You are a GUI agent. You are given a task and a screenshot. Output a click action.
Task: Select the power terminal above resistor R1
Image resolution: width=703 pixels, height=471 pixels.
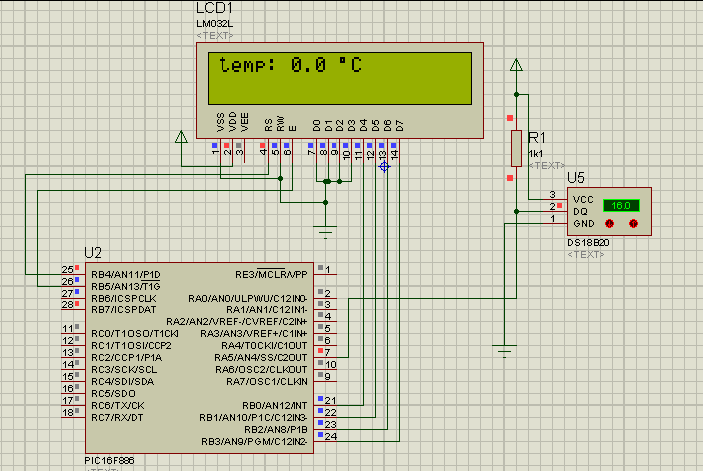pyautogui.click(x=516, y=67)
